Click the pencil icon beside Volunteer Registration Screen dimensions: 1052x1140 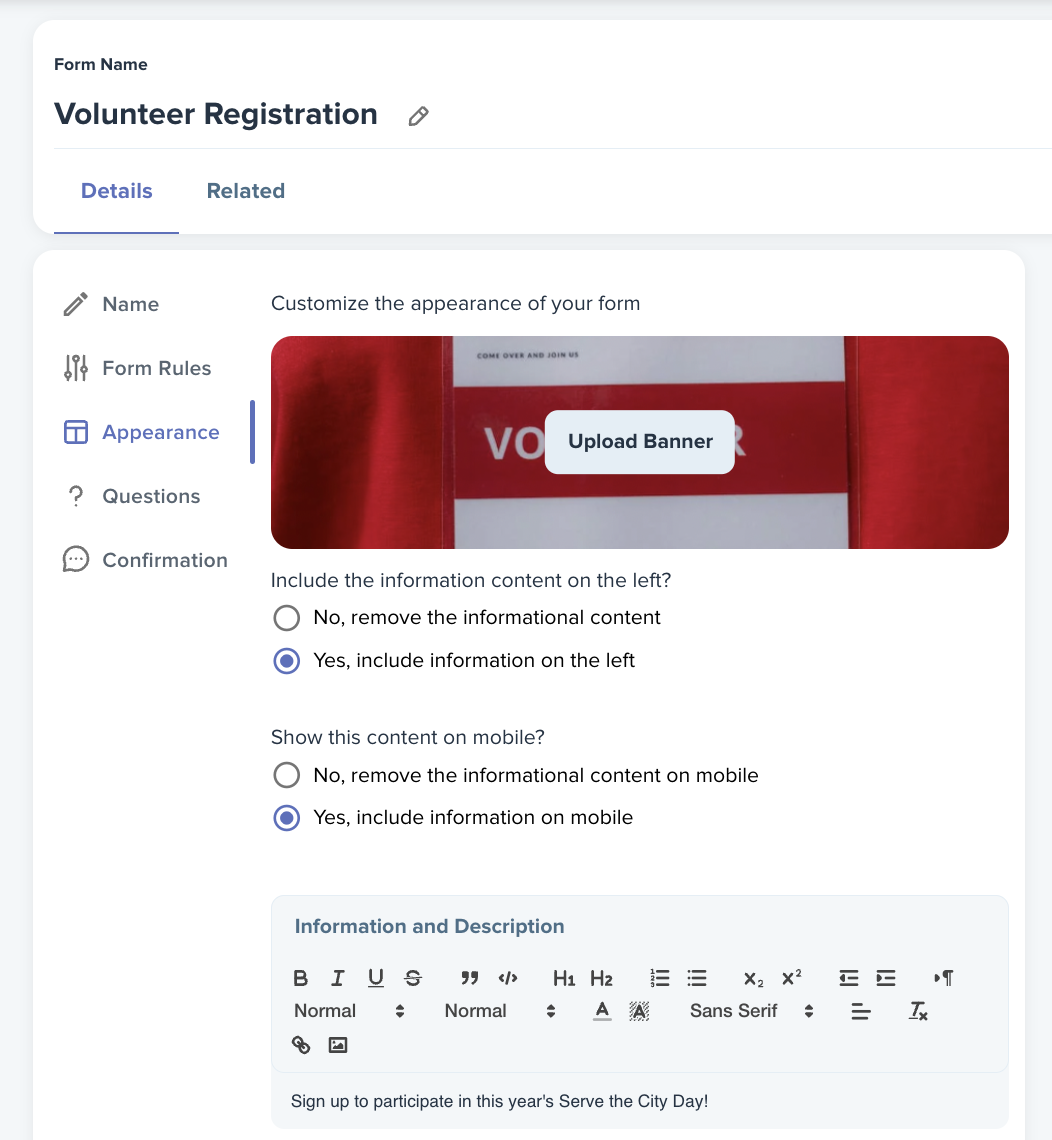click(x=418, y=116)
